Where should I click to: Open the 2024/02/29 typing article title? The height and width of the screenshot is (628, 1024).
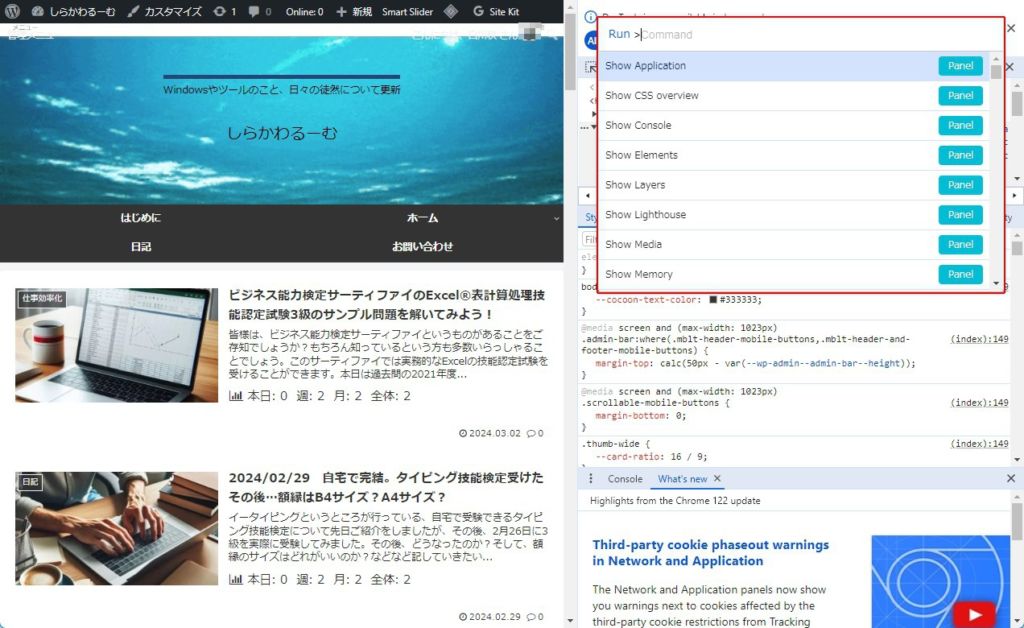[386, 487]
